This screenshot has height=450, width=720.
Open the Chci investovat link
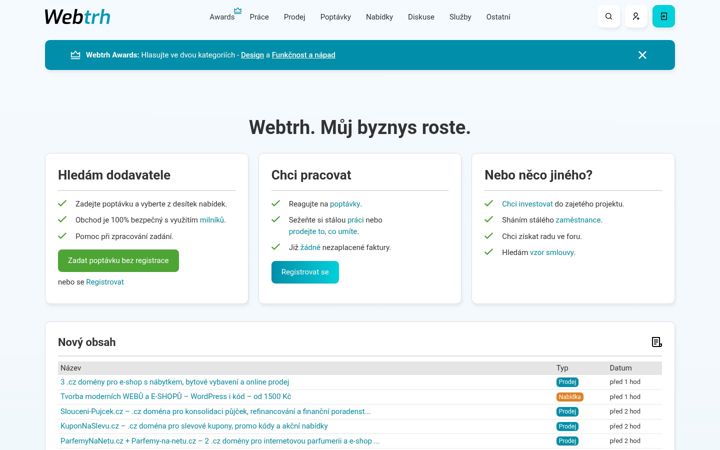(x=527, y=204)
